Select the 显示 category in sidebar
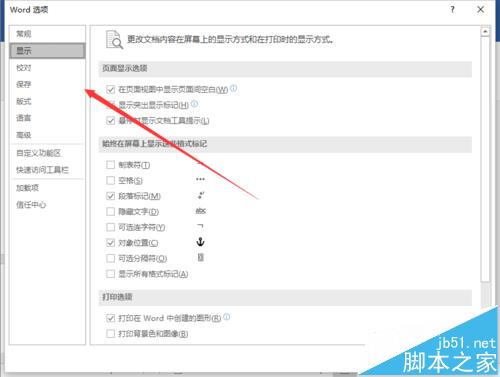This screenshot has width=500, height=377. tap(47, 51)
